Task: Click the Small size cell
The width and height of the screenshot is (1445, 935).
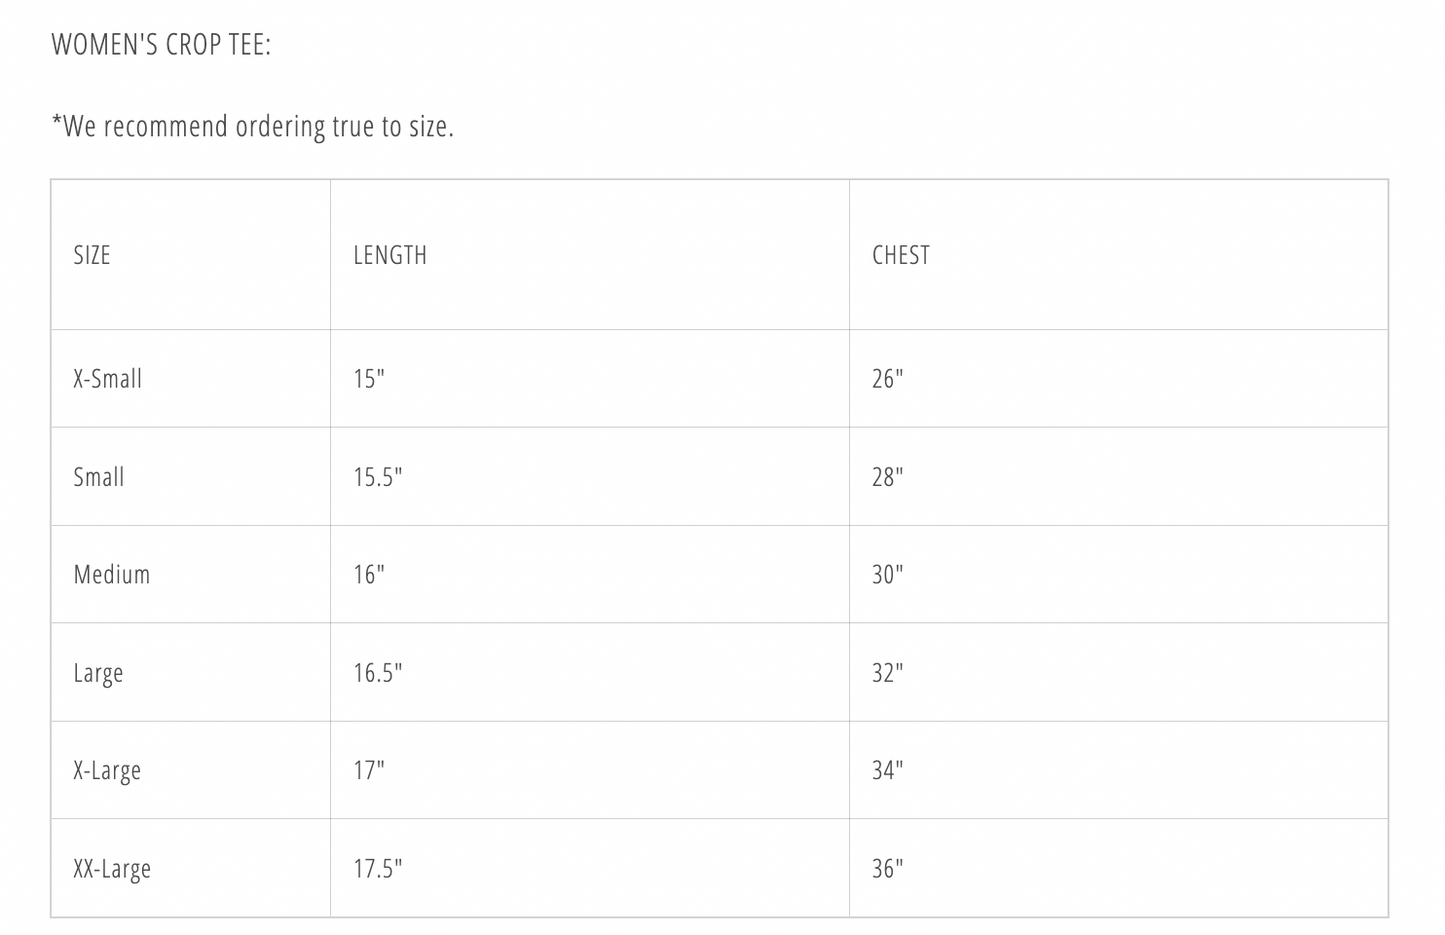Action: tap(99, 477)
